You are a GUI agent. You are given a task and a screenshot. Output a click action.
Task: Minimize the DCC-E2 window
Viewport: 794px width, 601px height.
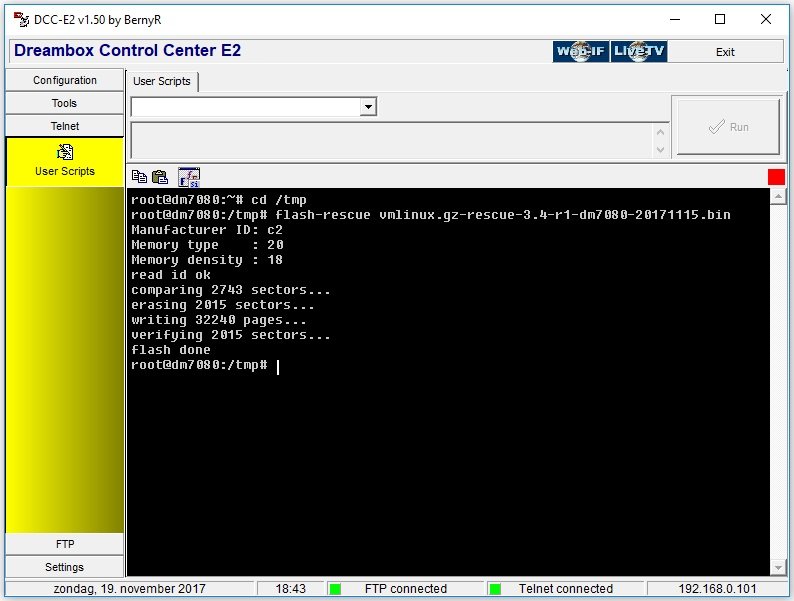[x=674, y=20]
